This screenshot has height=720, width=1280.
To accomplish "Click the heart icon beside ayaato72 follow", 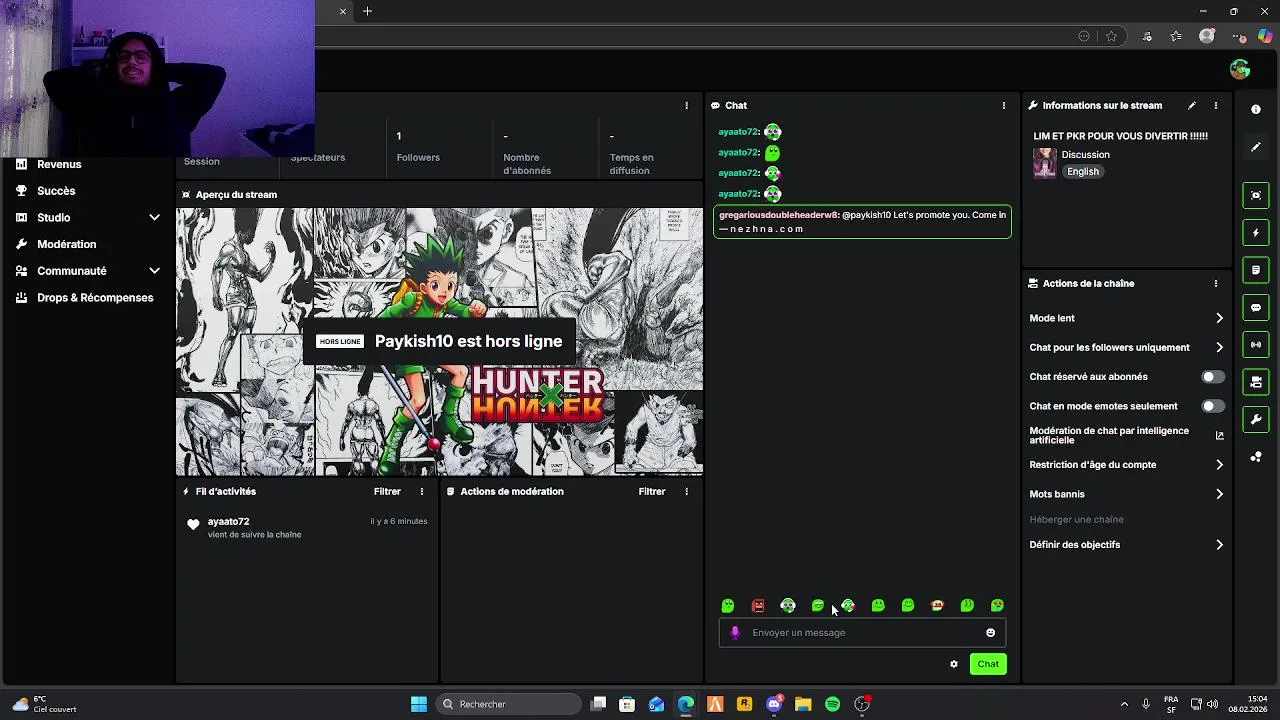I will 194,525.
